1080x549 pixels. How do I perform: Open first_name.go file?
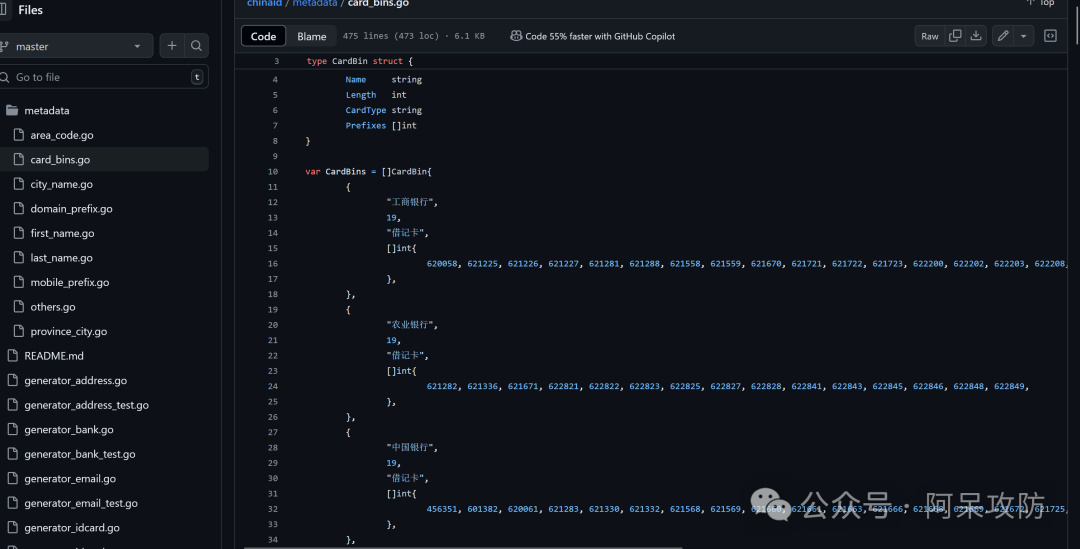[62, 233]
